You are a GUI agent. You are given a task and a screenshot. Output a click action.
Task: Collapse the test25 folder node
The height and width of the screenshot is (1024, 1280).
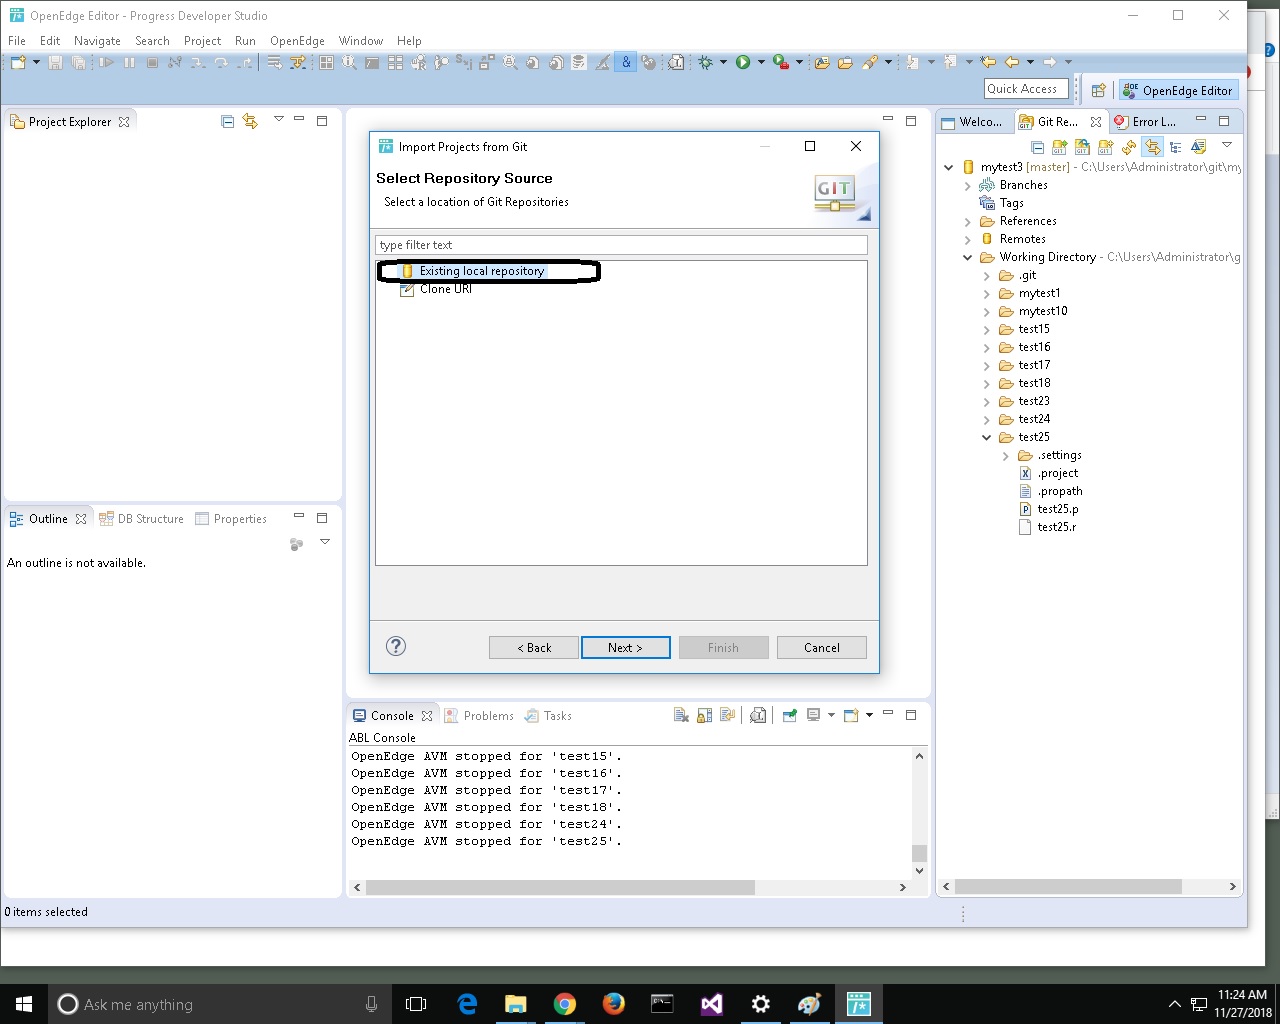click(987, 437)
